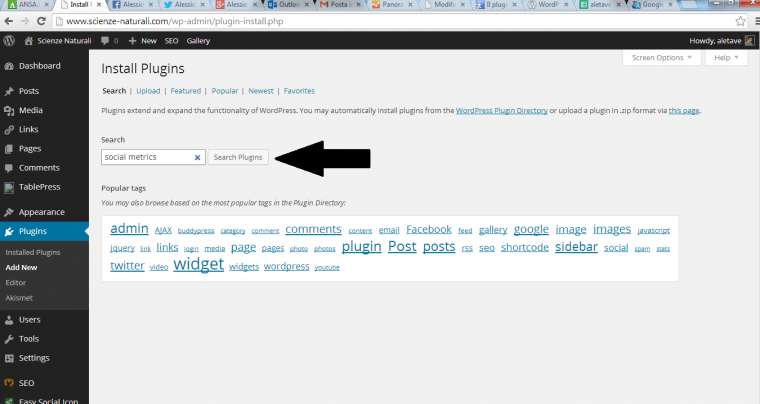Screen dimensions: 760x404
Task: Open the Chrome menu icon
Action: point(757,21)
